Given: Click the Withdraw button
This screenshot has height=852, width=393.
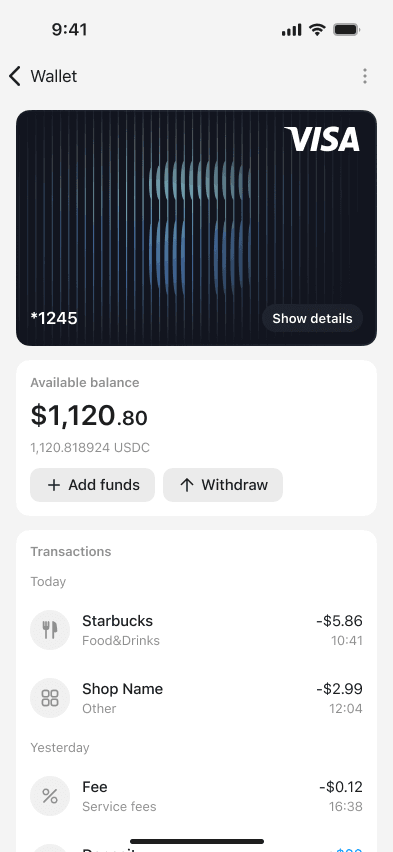Looking at the screenshot, I should click(223, 485).
